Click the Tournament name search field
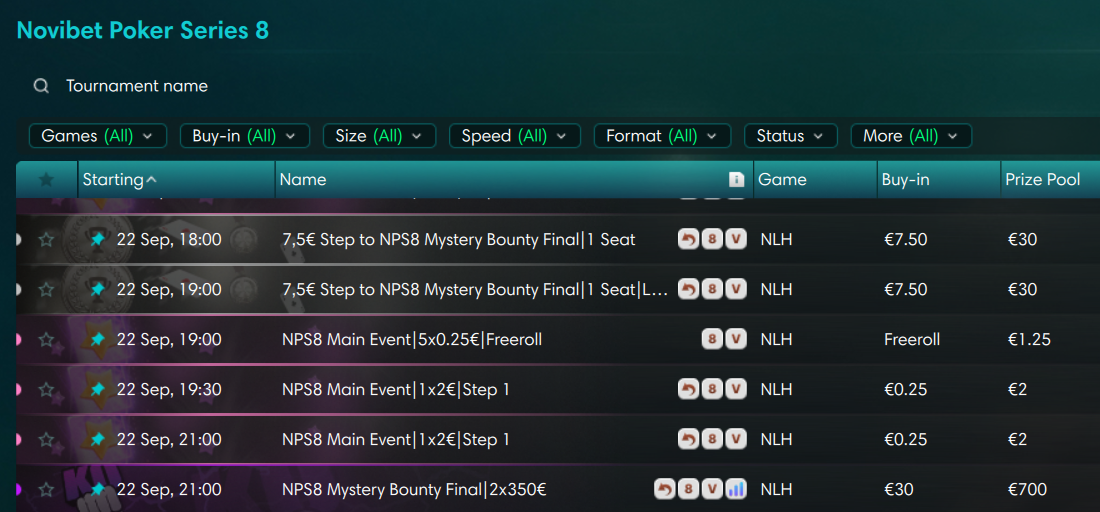Viewport: 1100px width, 512px height. 138,86
